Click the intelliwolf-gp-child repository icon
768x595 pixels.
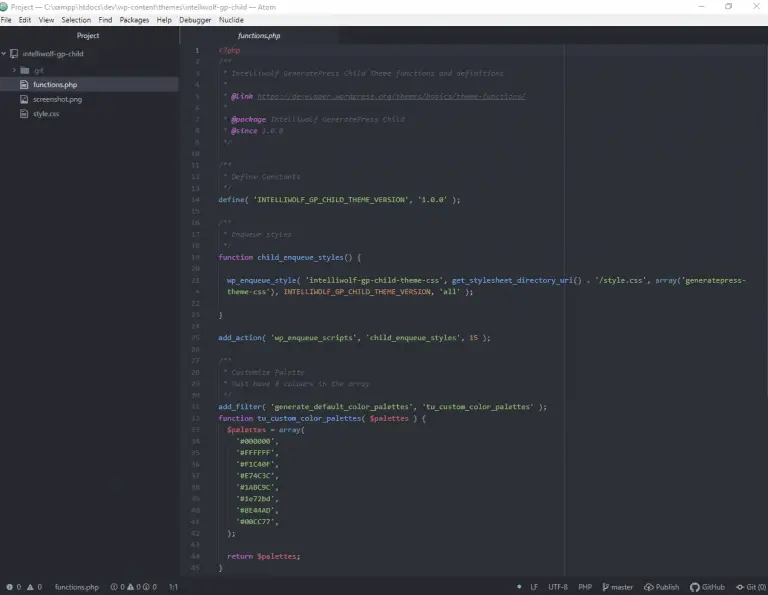pos(14,53)
